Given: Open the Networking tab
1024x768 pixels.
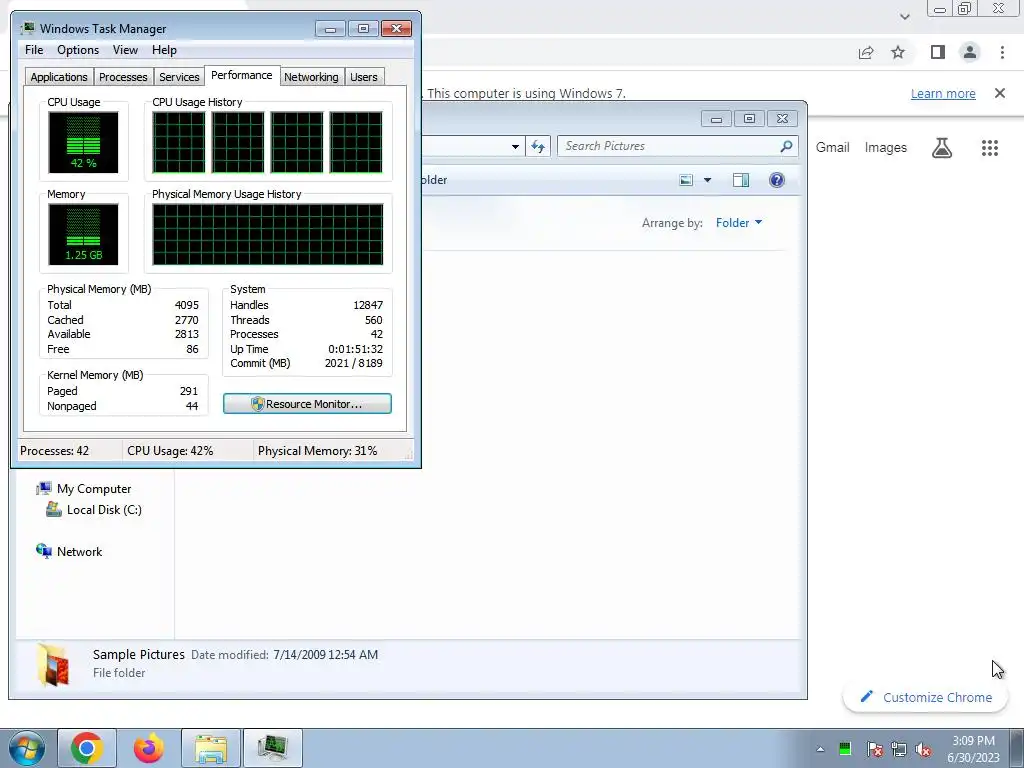Looking at the screenshot, I should click(311, 76).
